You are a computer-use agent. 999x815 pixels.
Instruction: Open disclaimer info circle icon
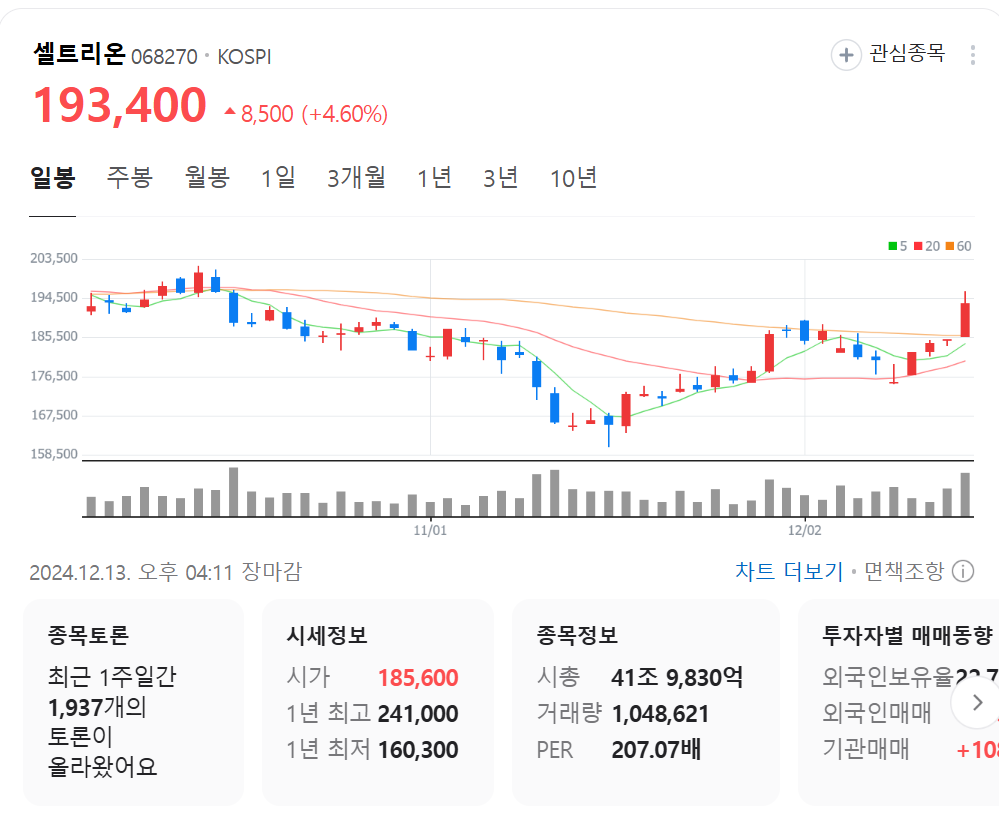point(963,572)
